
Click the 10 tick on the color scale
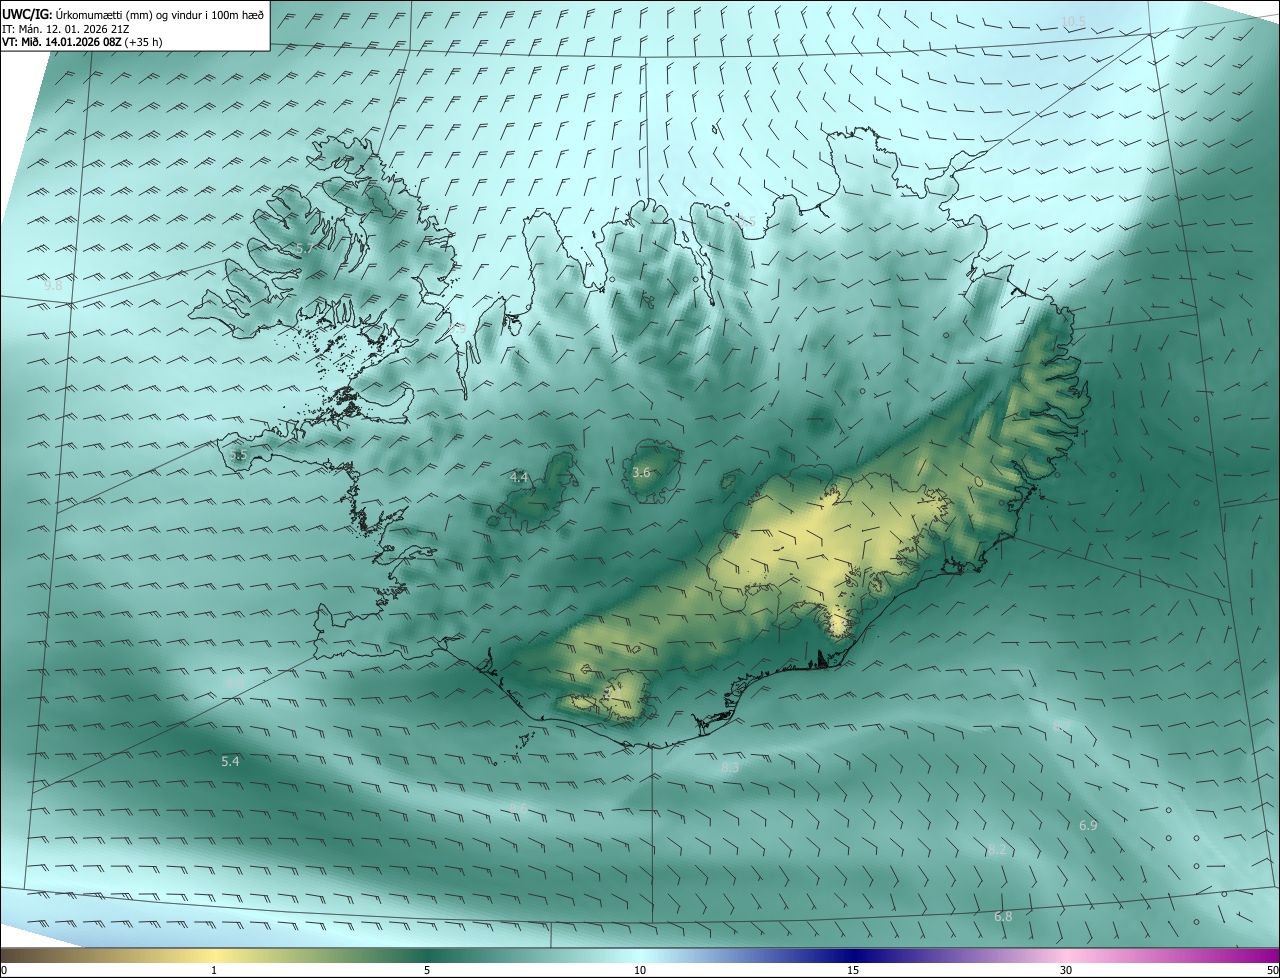click(640, 971)
